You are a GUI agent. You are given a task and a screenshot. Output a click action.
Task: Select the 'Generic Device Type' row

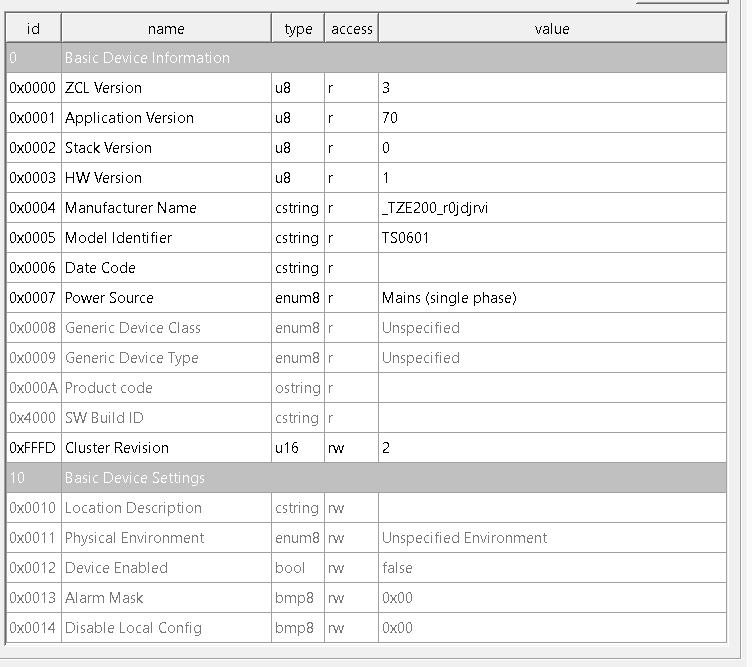[x=366, y=358]
